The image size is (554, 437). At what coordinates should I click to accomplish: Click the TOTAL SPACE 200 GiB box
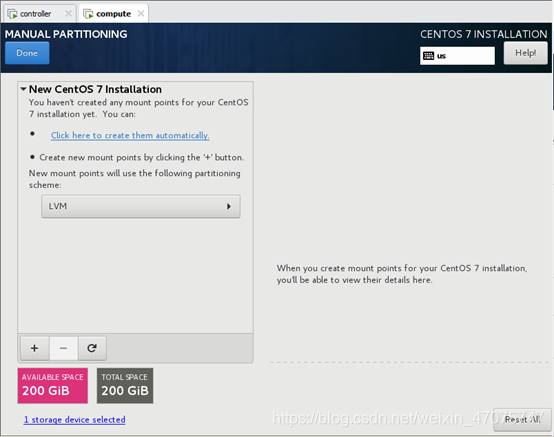(x=125, y=385)
